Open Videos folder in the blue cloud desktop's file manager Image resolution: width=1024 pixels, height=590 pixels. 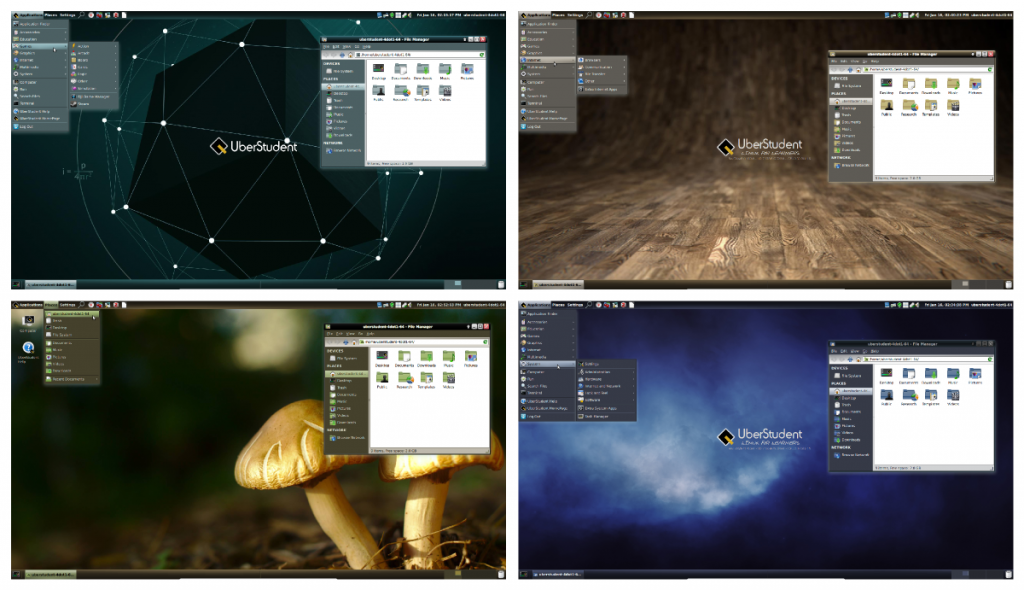click(953, 395)
